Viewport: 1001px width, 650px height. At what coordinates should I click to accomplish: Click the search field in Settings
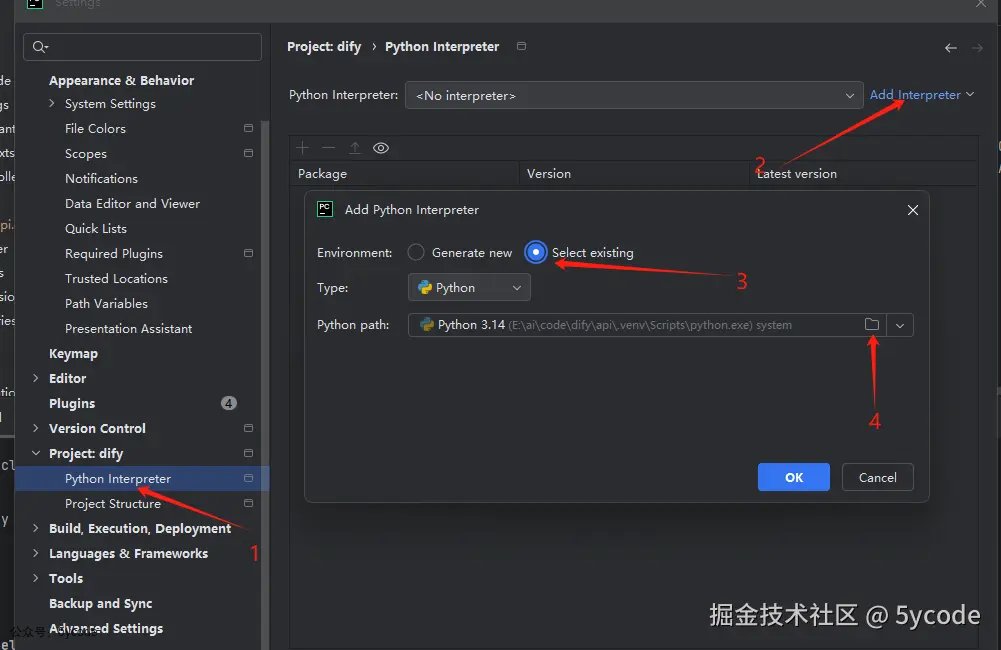[x=142, y=47]
